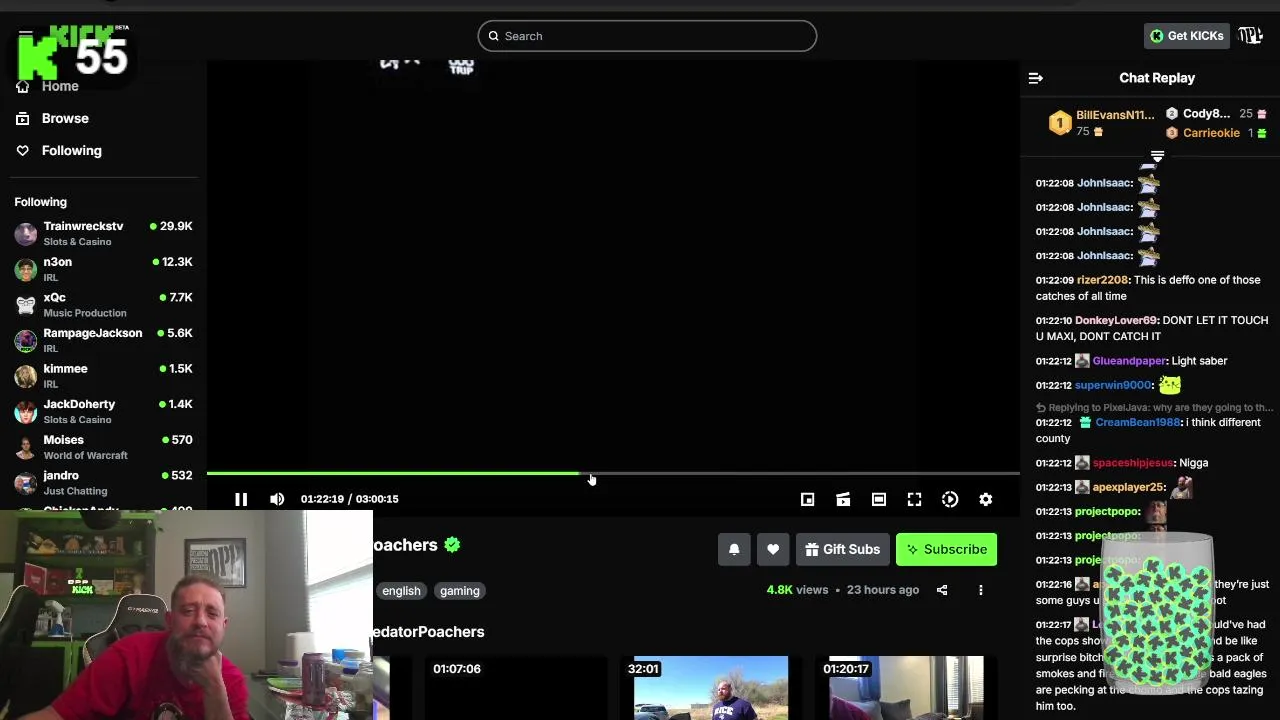Open Moises channel in sidebar

[103, 447]
